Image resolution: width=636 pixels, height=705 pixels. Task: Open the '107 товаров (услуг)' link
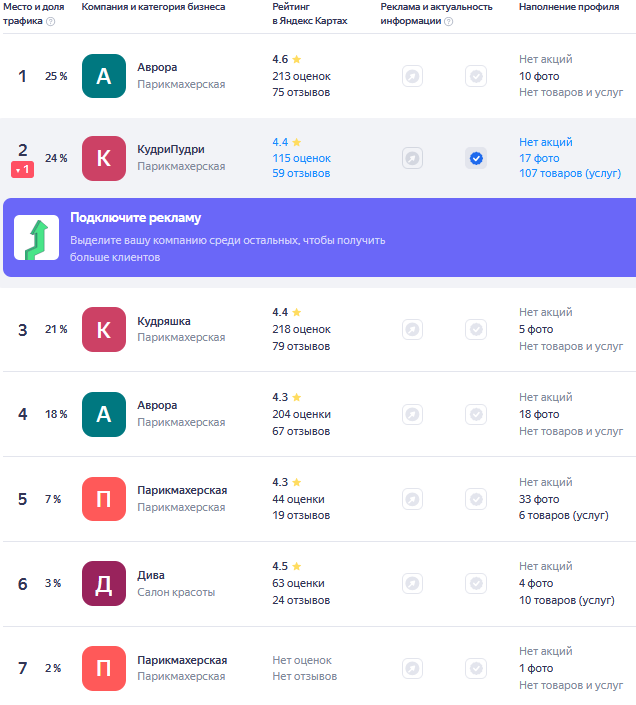(x=570, y=174)
